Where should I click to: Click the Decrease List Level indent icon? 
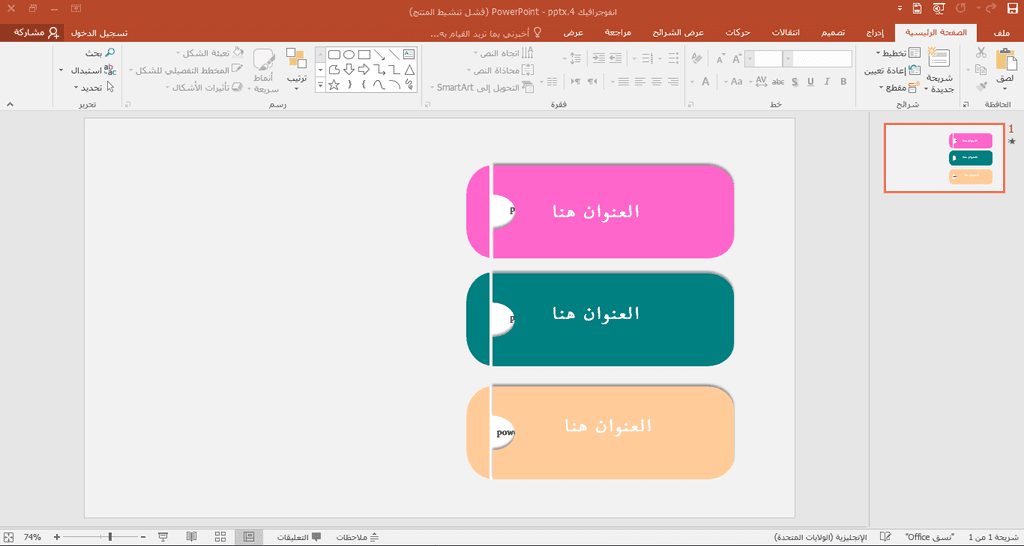point(615,59)
